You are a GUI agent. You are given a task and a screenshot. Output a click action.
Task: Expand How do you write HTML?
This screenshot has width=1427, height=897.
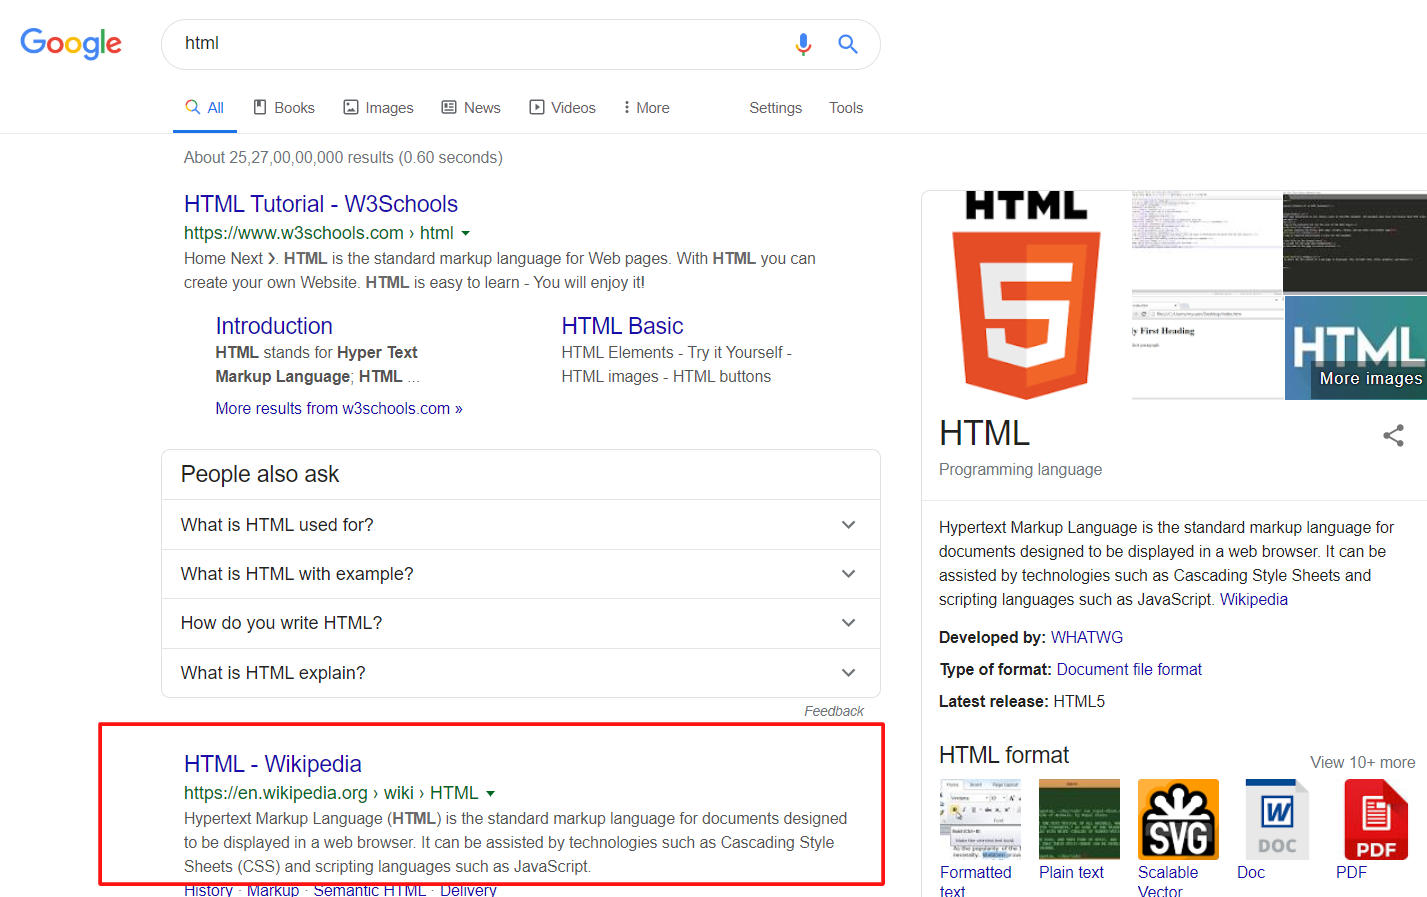(520, 623)
